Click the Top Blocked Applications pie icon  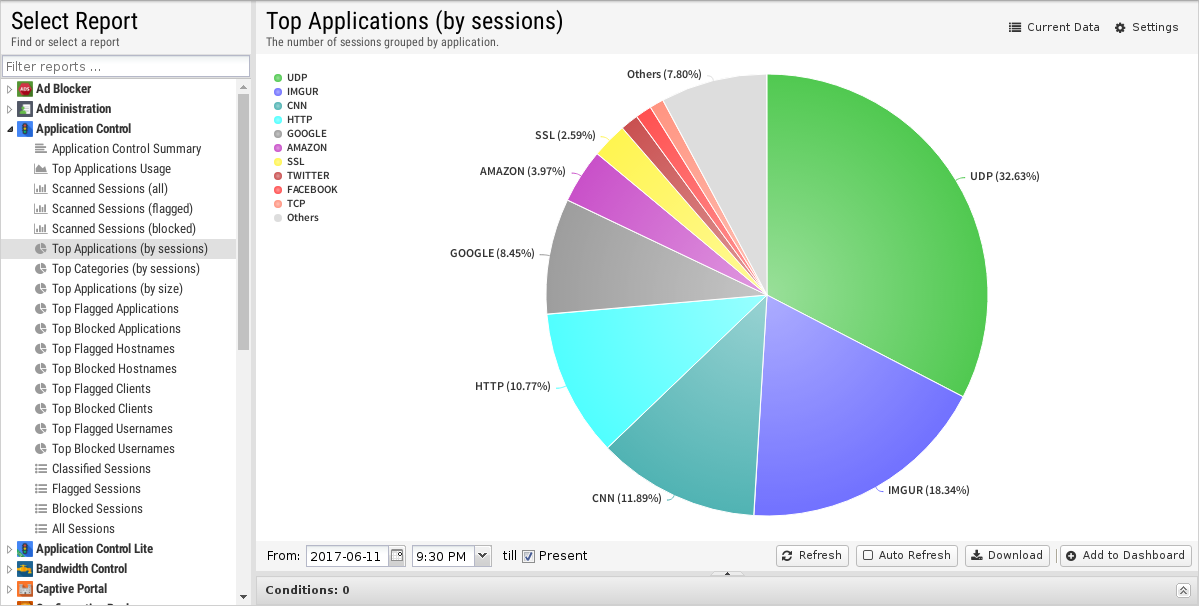coord(41,329)
